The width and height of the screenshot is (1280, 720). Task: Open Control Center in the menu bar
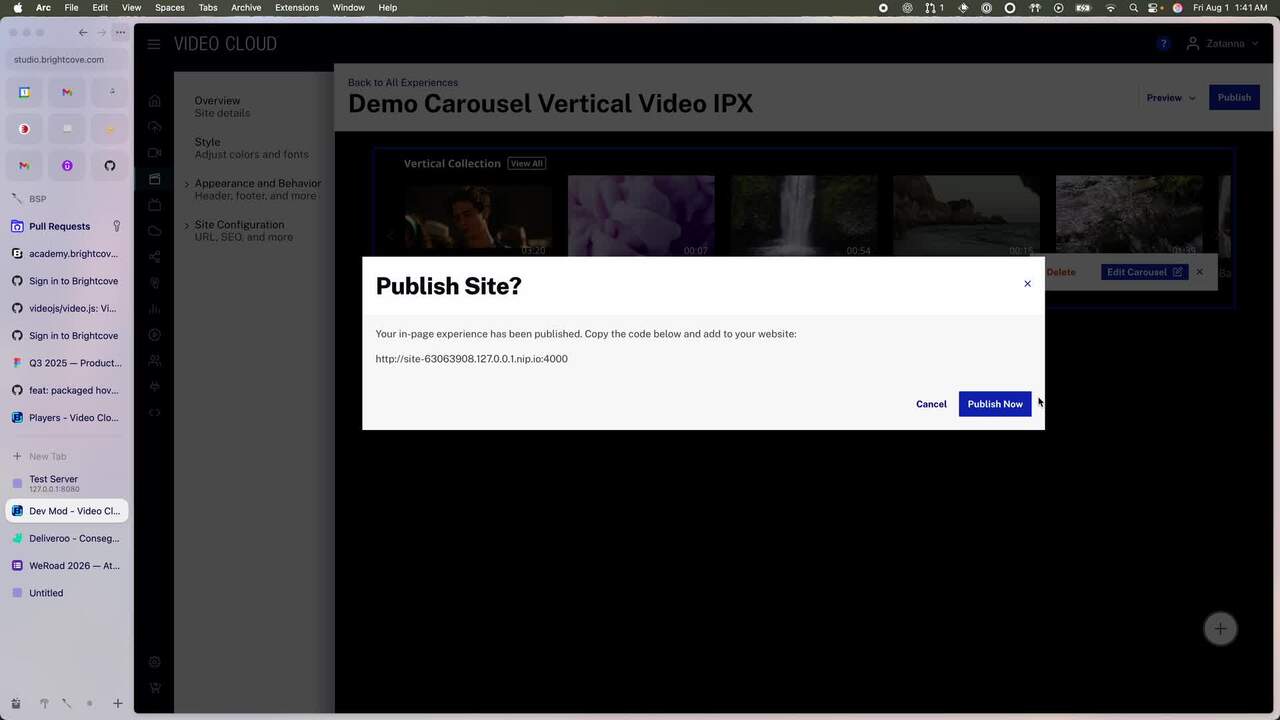point(1155,8)
